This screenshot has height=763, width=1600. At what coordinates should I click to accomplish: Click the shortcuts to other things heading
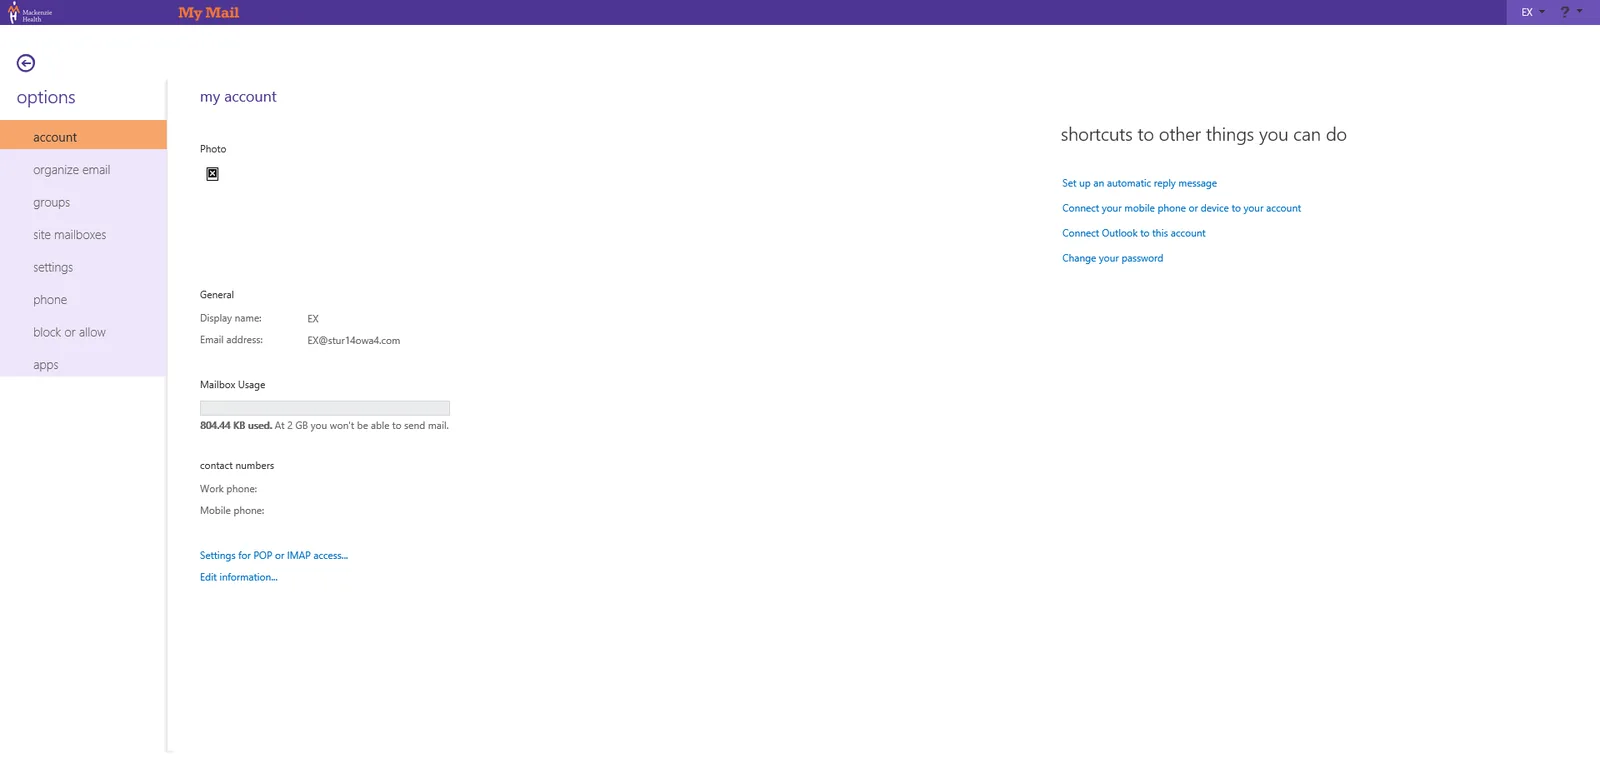coord(1203,135)
